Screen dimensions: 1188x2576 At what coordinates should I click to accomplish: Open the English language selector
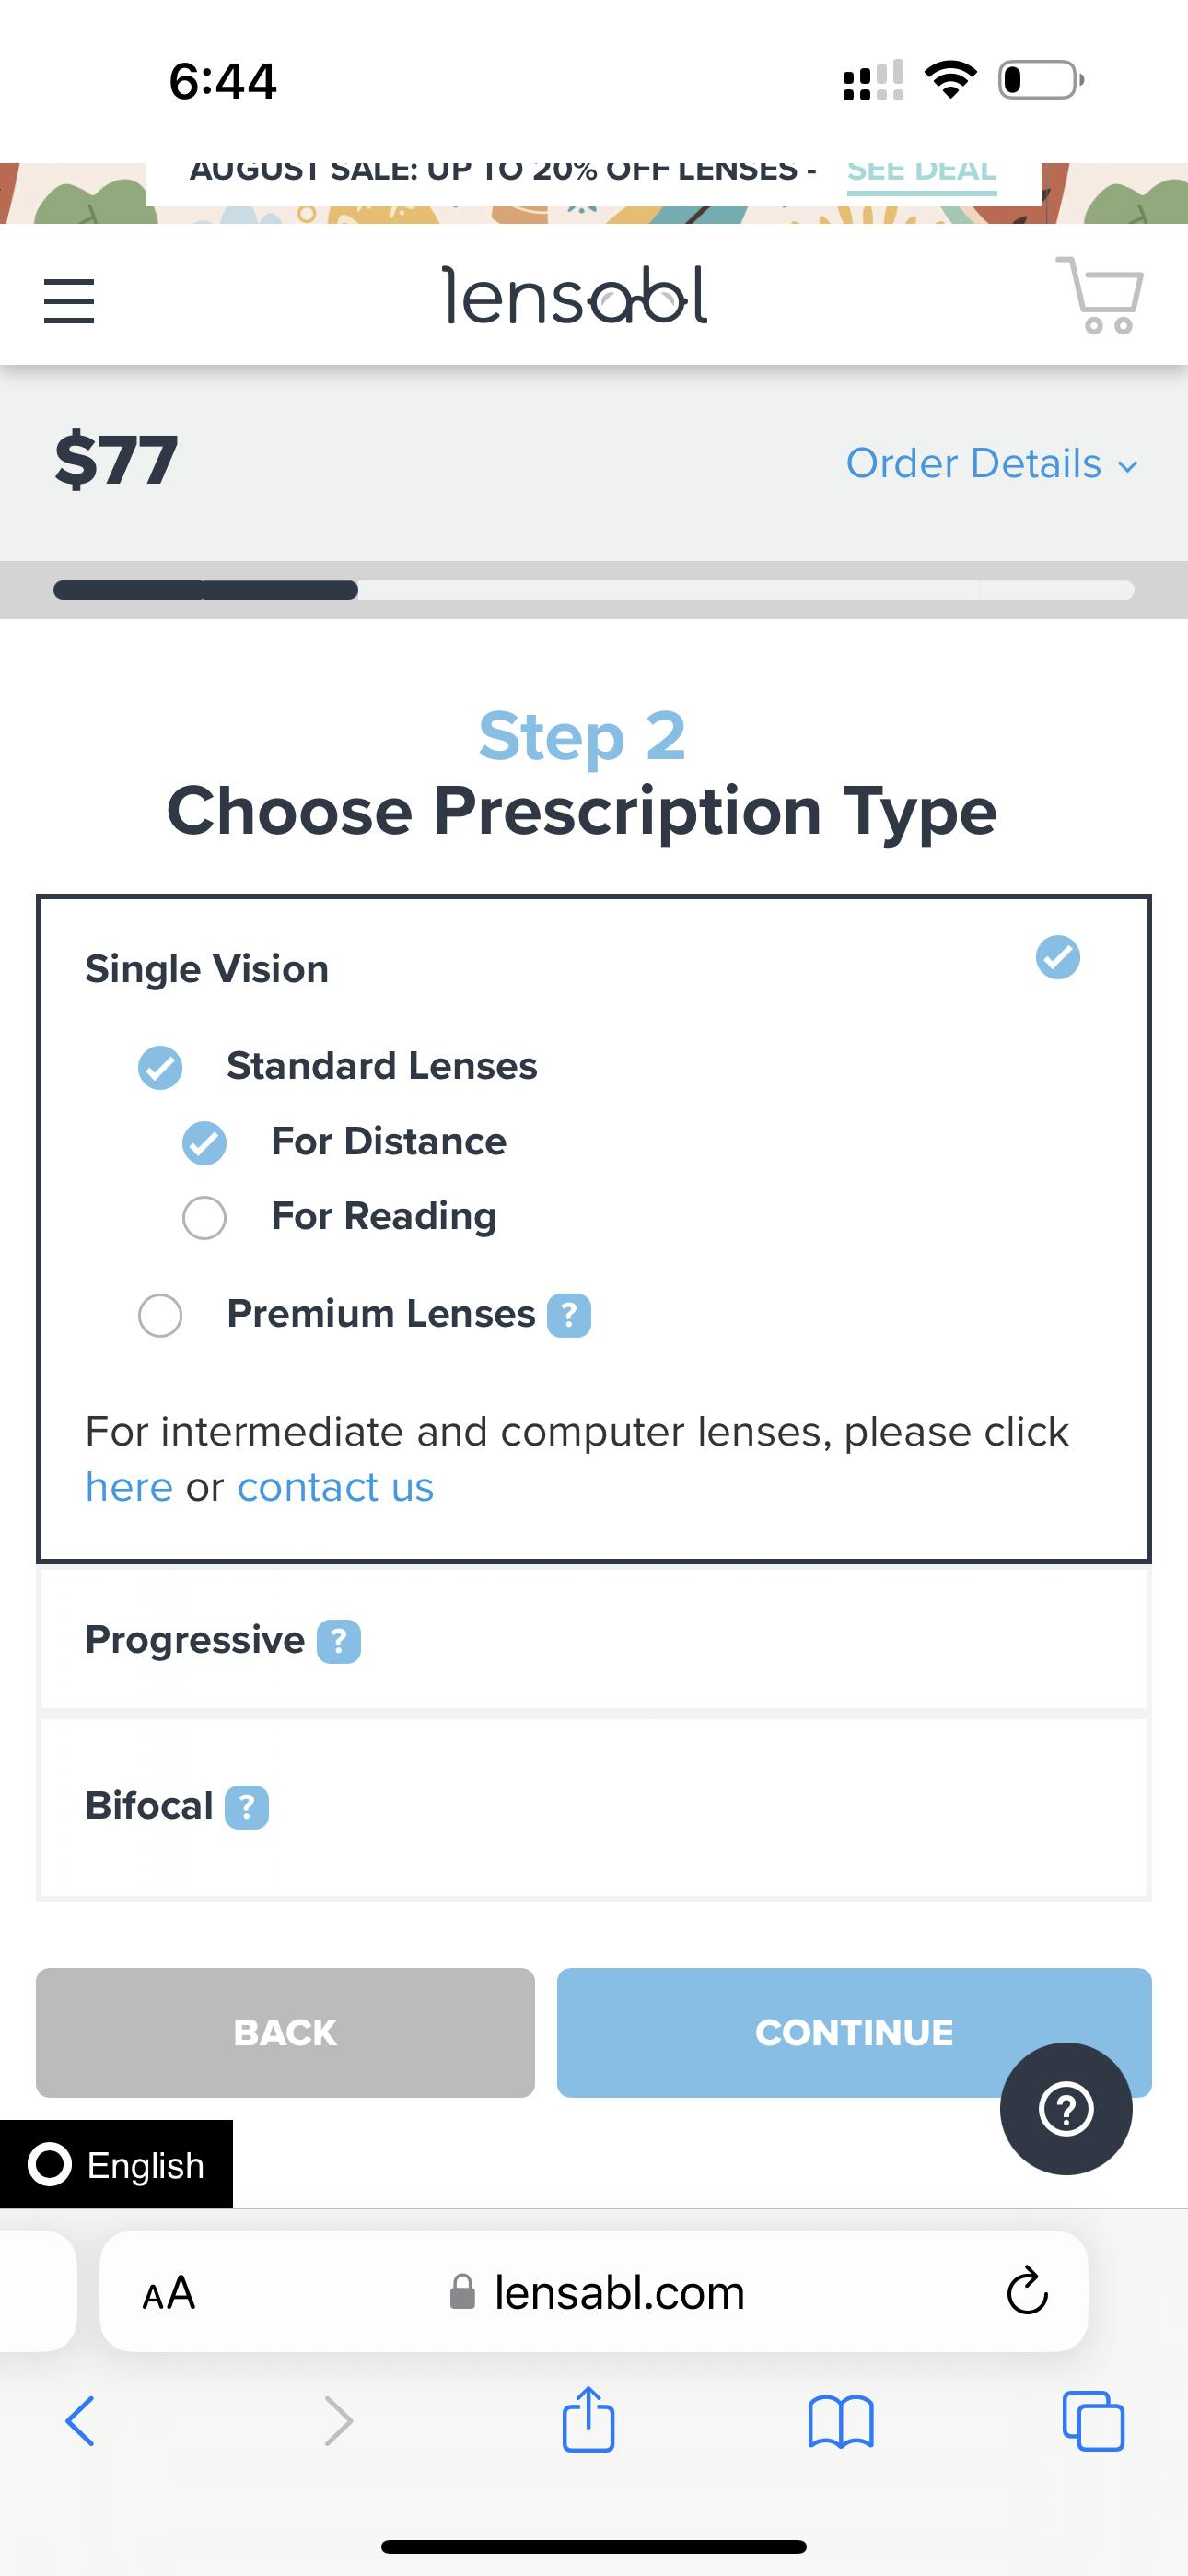[117, 2165]
